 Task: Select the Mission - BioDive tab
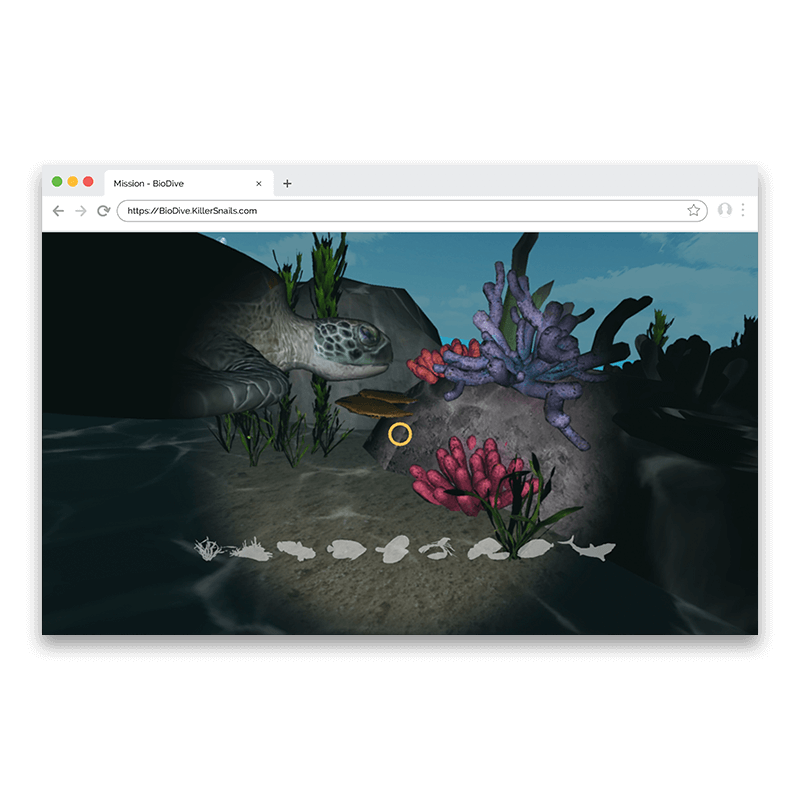(x=170, y=184)
